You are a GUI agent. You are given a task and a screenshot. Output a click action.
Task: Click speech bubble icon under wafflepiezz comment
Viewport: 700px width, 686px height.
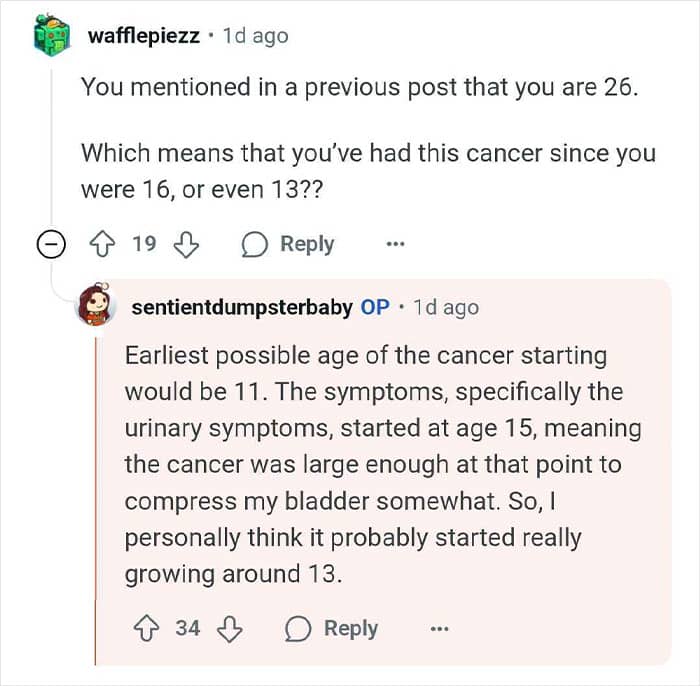pyautogui.click(x=255, y=245)
